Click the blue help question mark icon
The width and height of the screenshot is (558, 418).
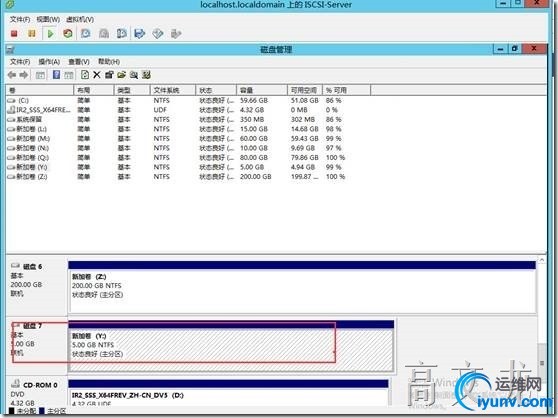[x=56, y=74]
